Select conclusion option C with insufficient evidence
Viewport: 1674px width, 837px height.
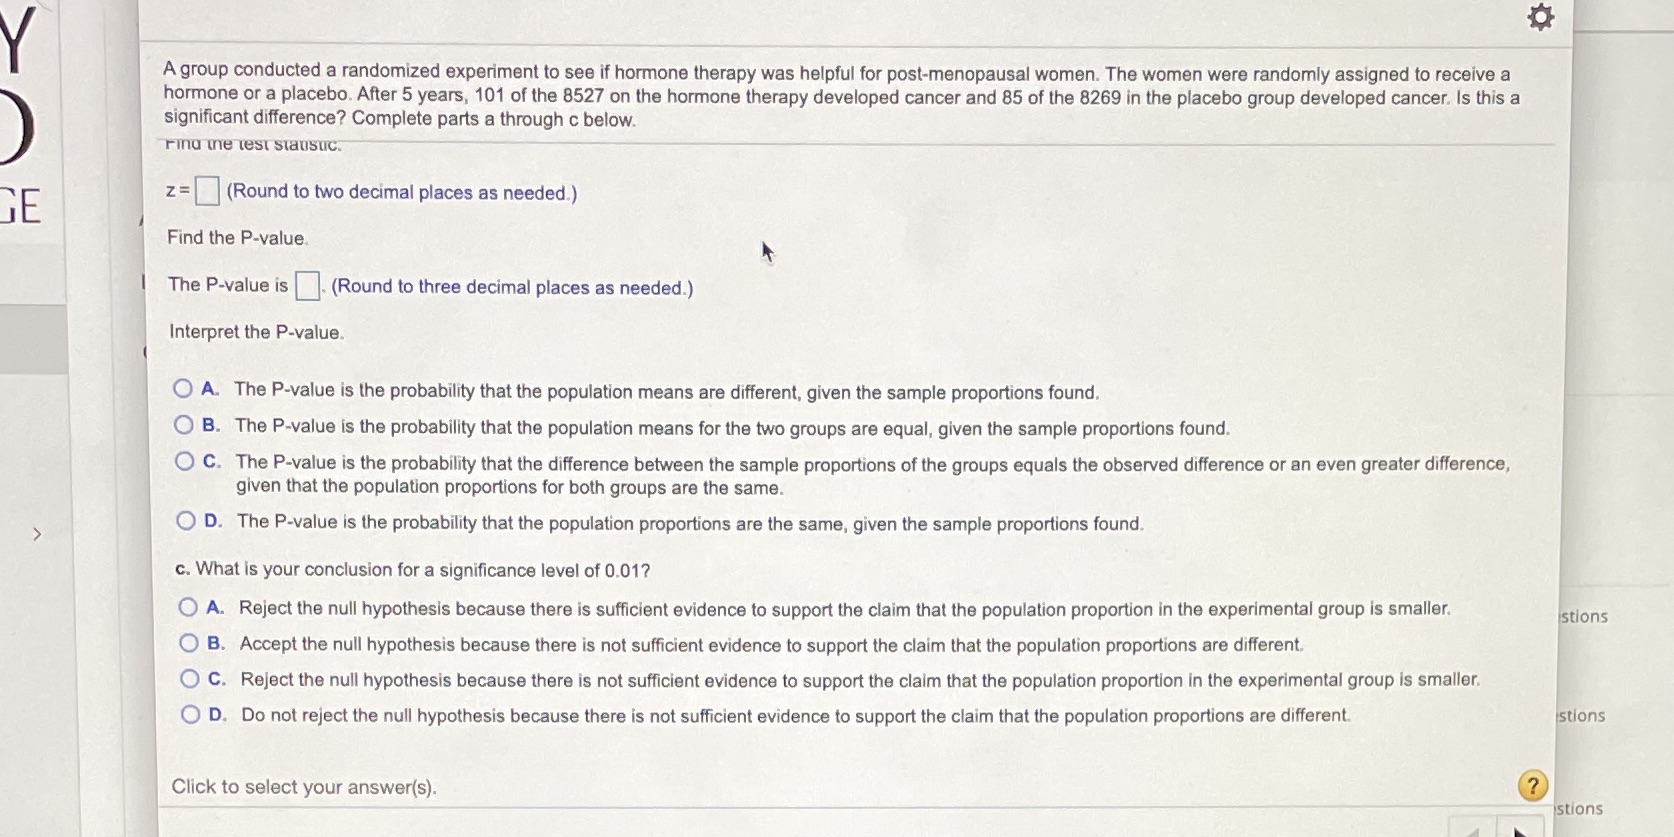coord(190,677)
